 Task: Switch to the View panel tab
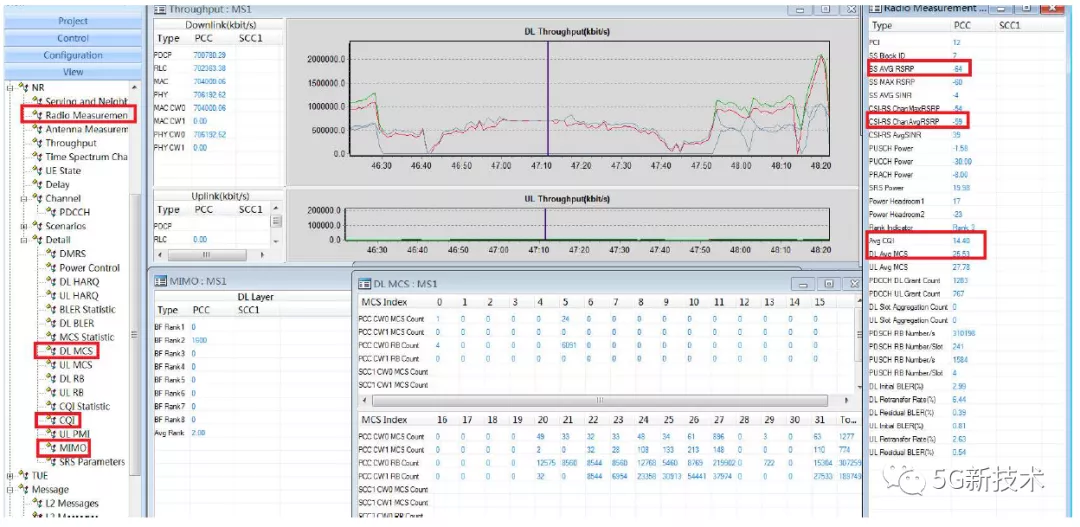point(72,72)
